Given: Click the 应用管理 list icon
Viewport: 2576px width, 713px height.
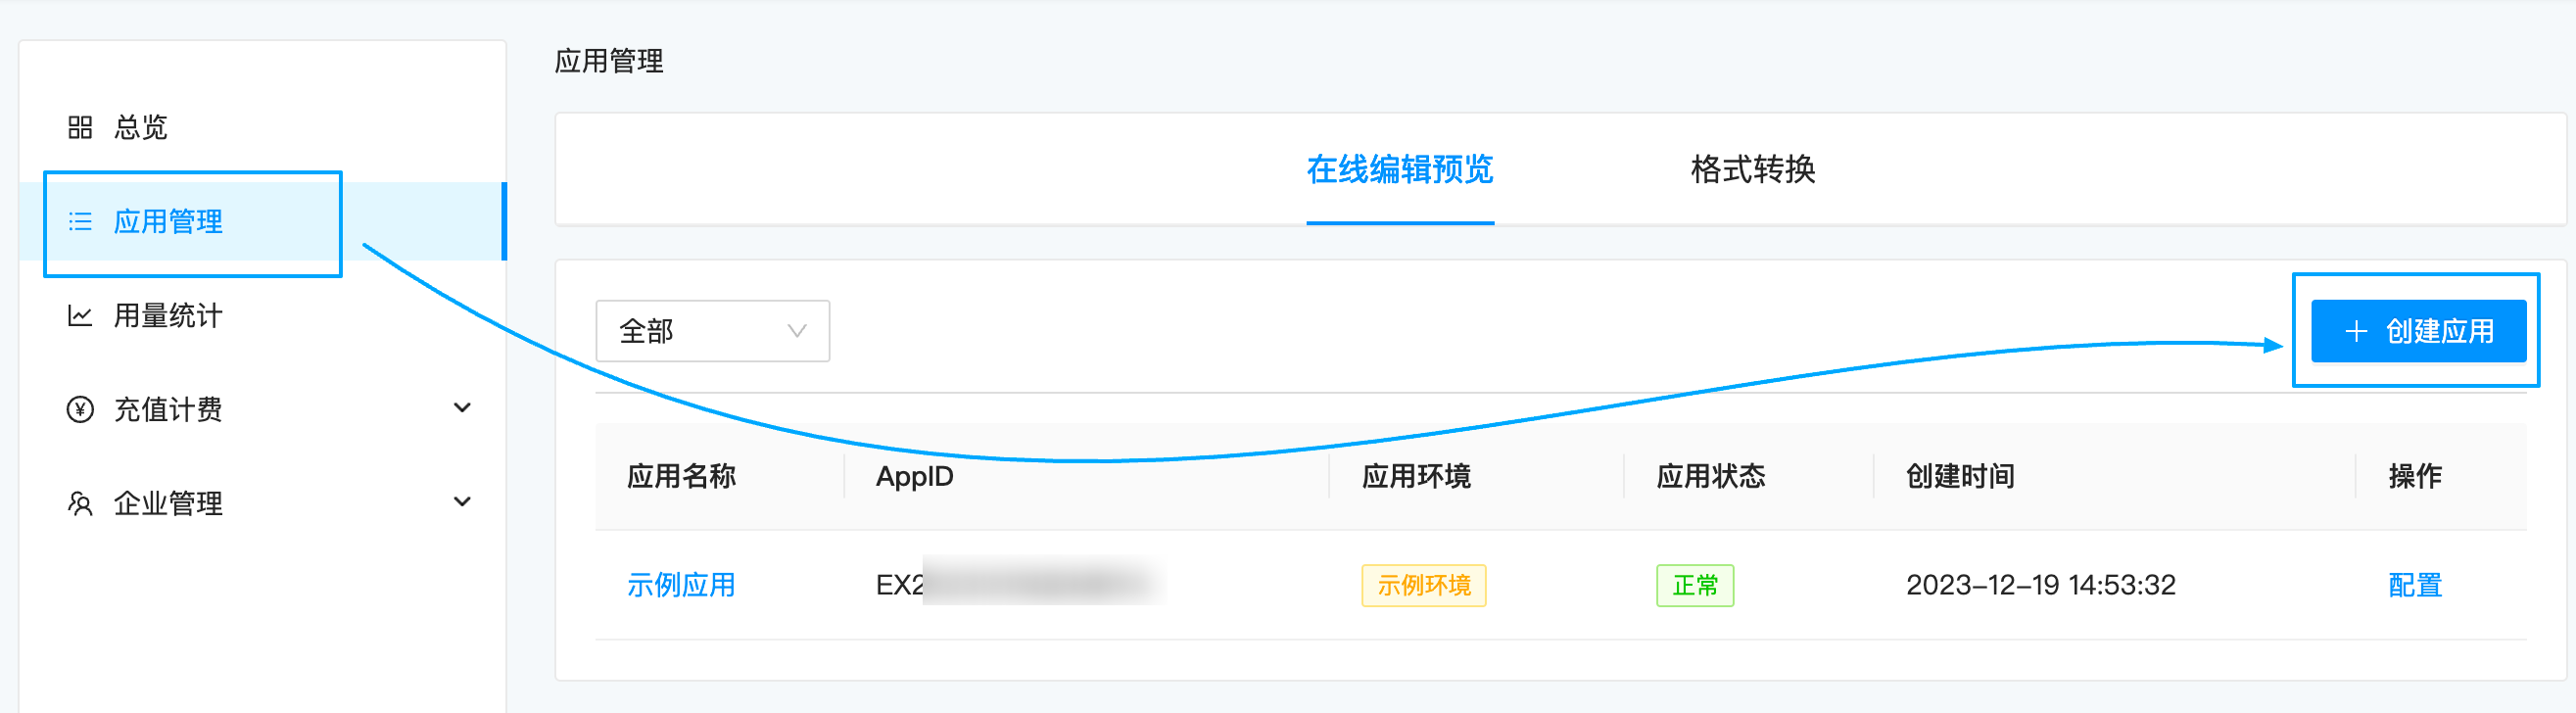Looking at the screenshot, I should (80, 221).
